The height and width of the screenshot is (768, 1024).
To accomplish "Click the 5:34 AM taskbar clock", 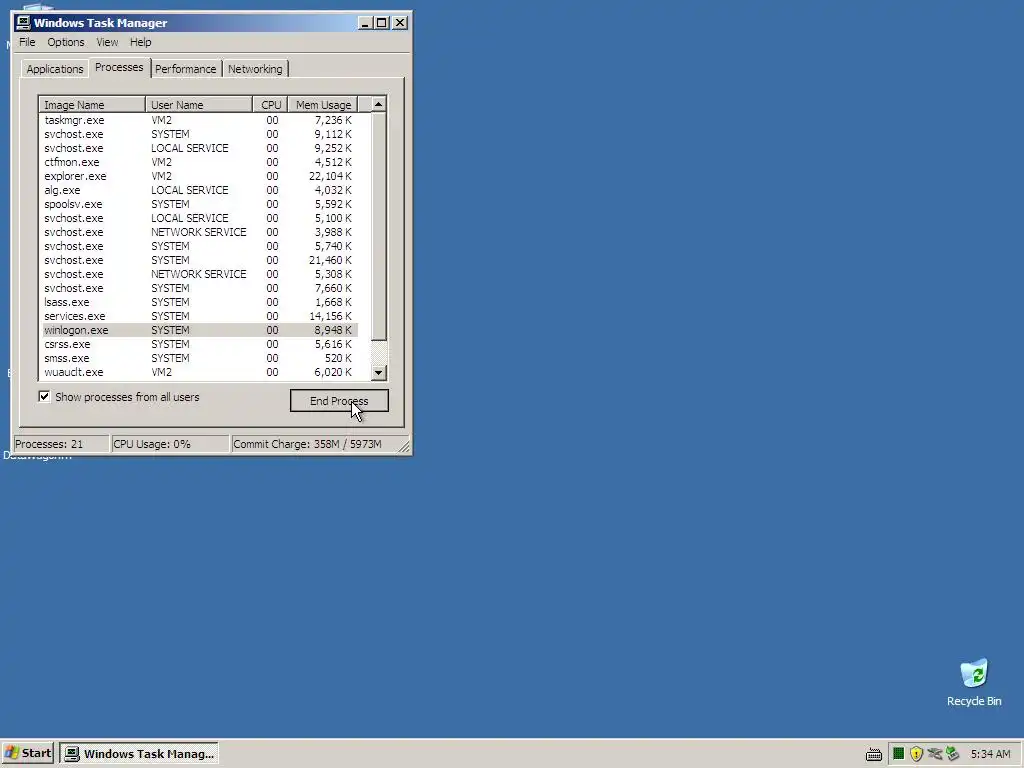I will (x=991, y=754).
